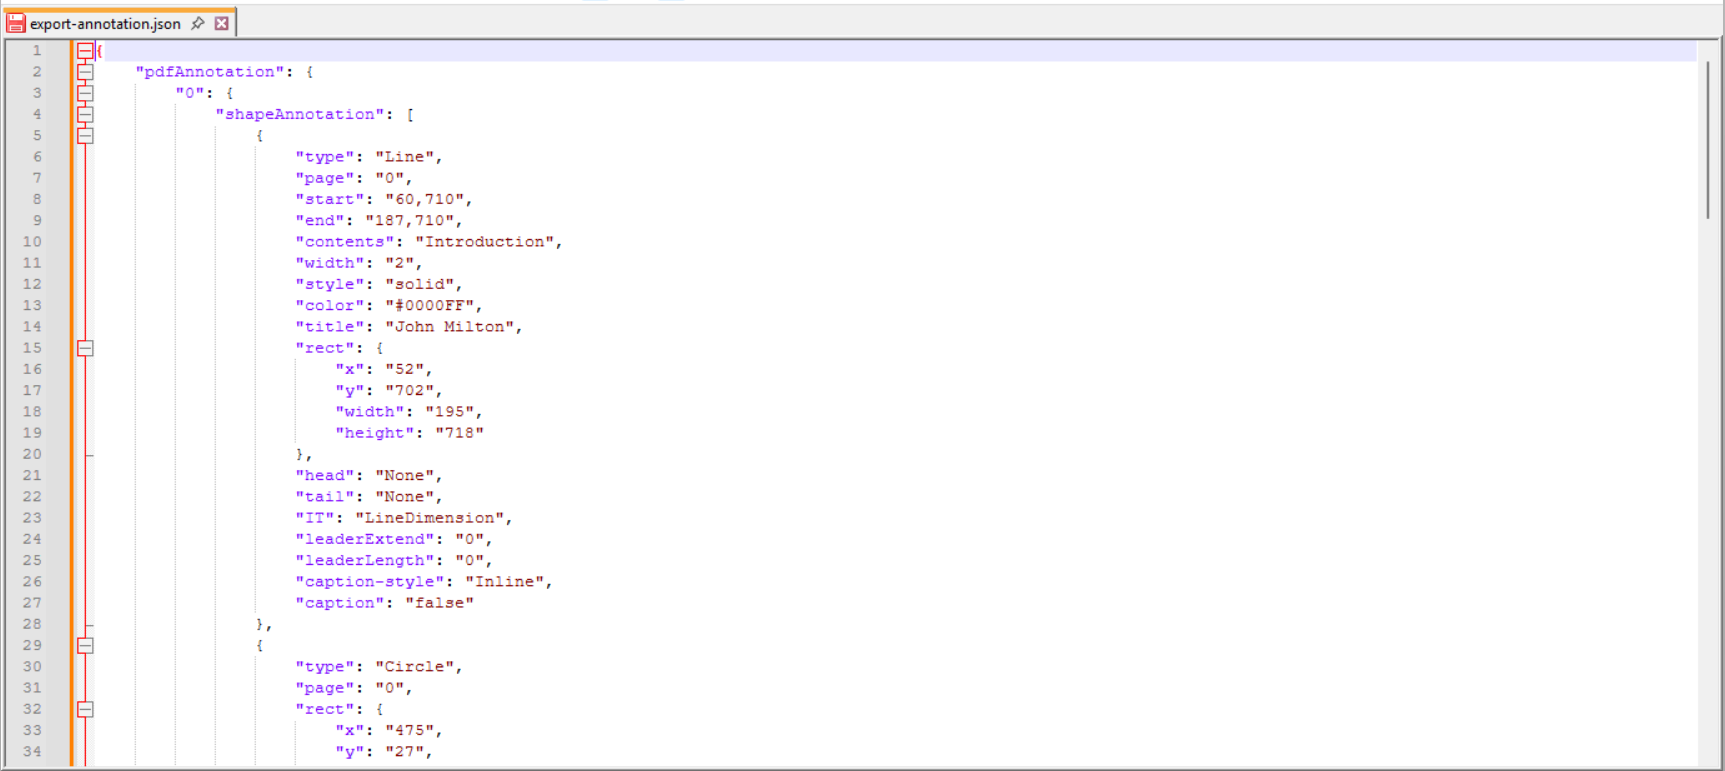The height and width of the screenshot is (771, 1725).
Task: Collapse the rect object at line 15
Action: coord(85,348)
